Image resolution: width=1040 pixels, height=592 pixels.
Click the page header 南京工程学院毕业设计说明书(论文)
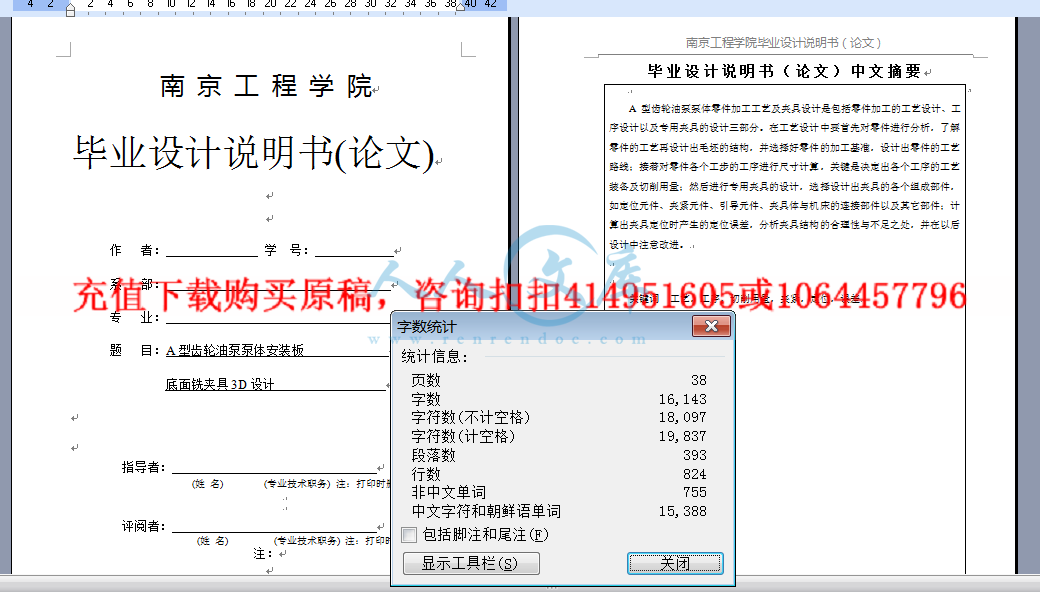(783, 42)
